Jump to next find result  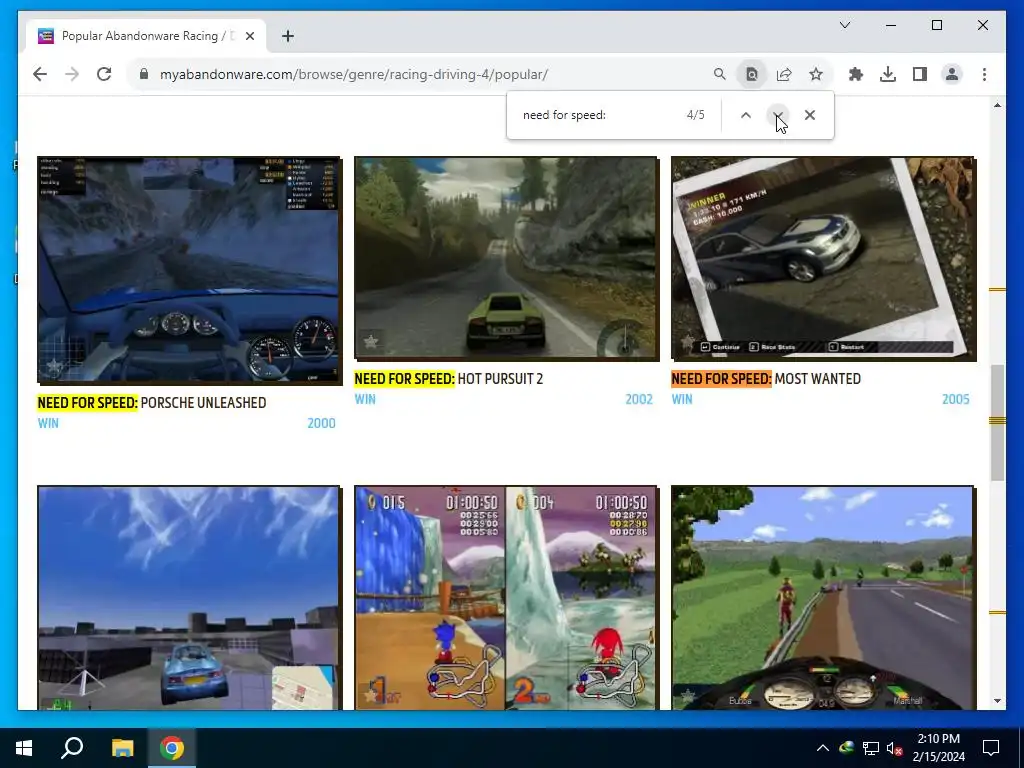(x=778, y=115)
